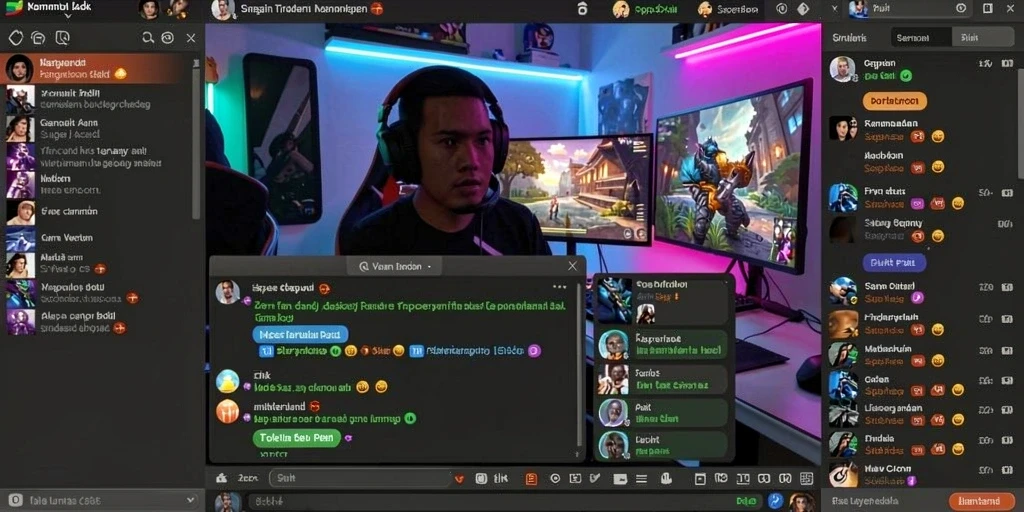Click the orange pill button under first viewer

[x=895, y=101]
